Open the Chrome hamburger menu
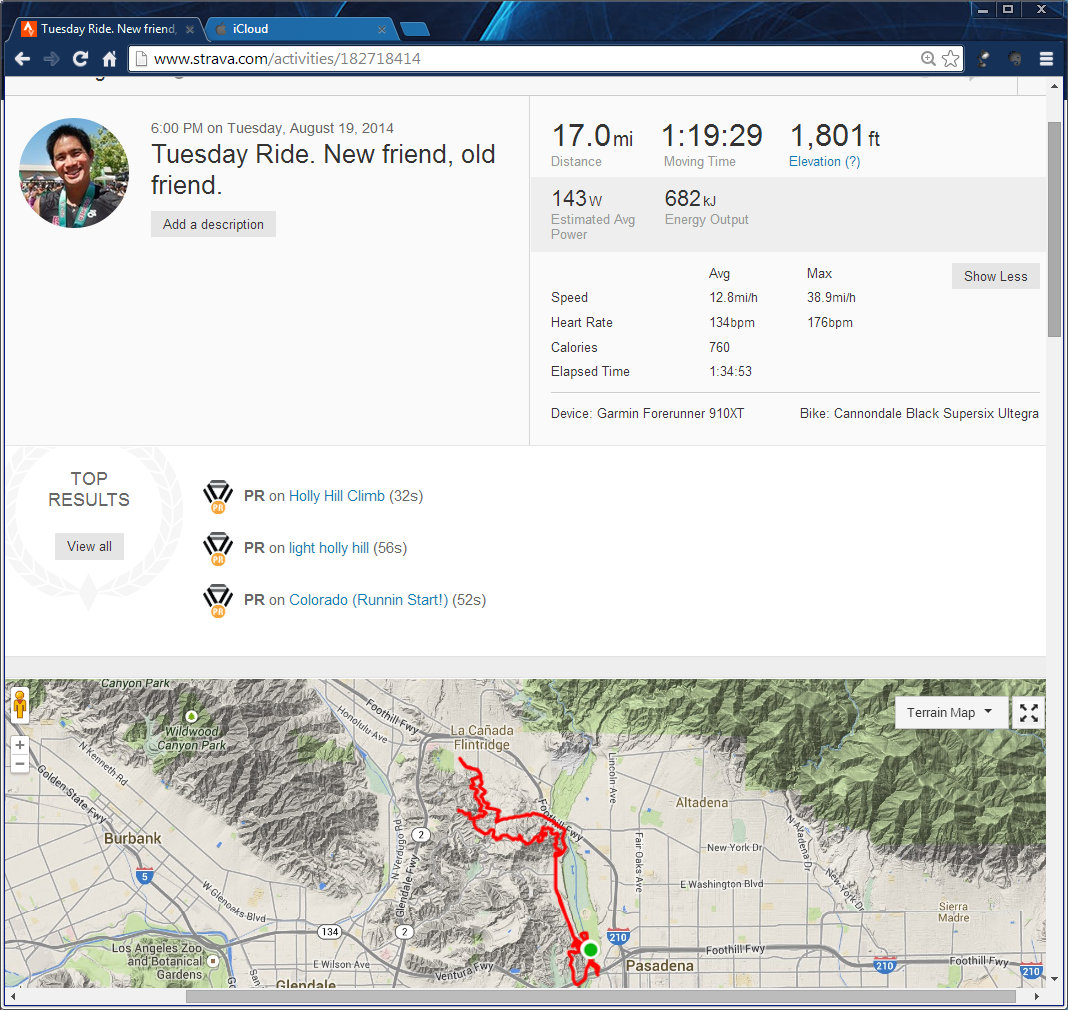This screenshot has width=1068, height=1010. point(1046,59)
